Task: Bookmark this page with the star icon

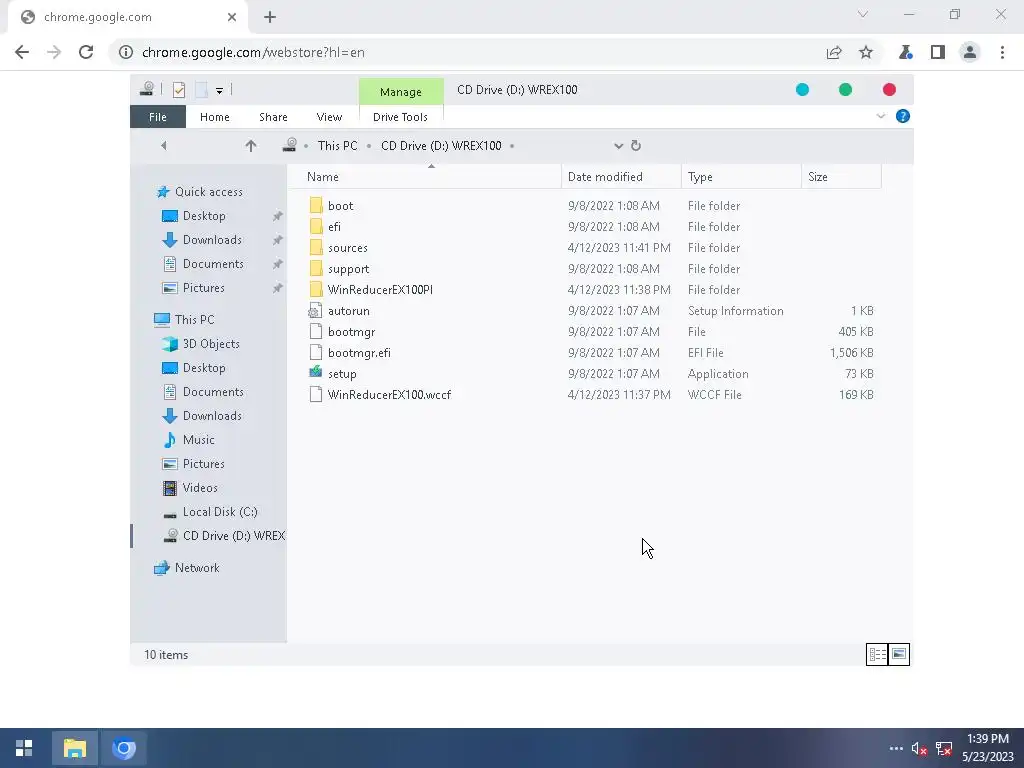Action: click(x=866, y=52)
